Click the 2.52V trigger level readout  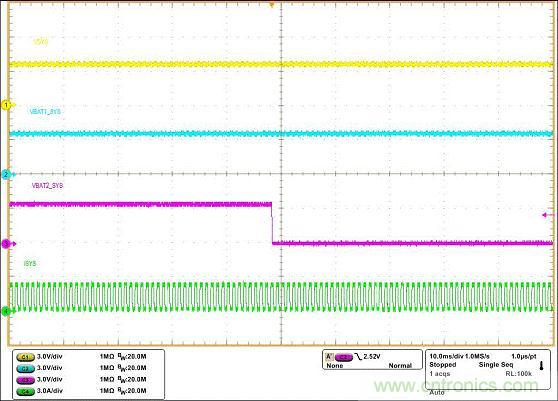(372, 356)
